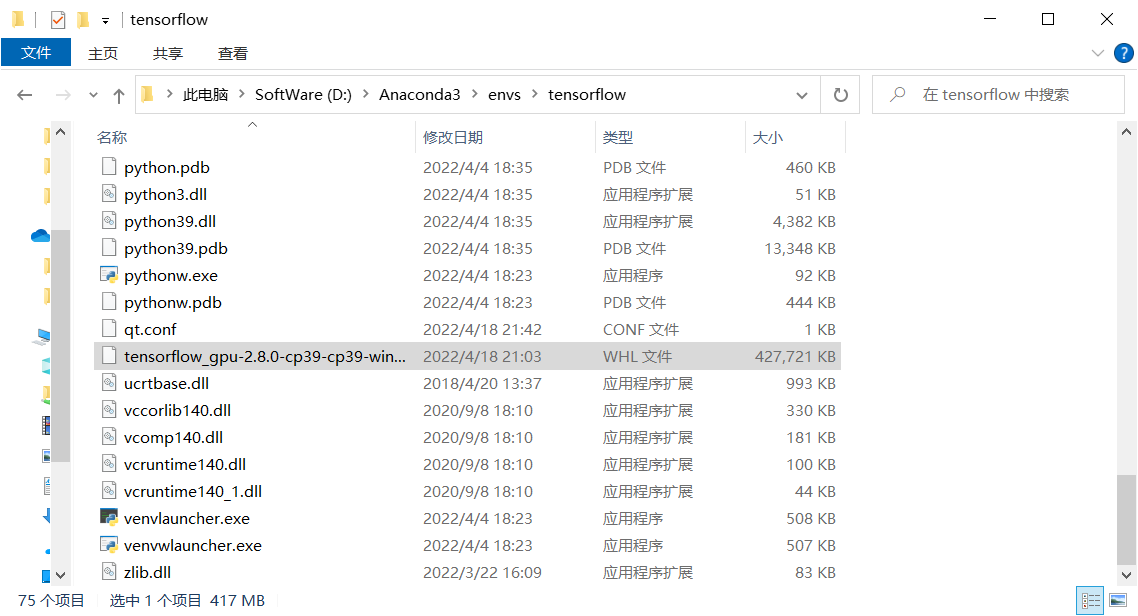Click file list scrollbar down arrow
The image size is (1138, 616).
1126,575
